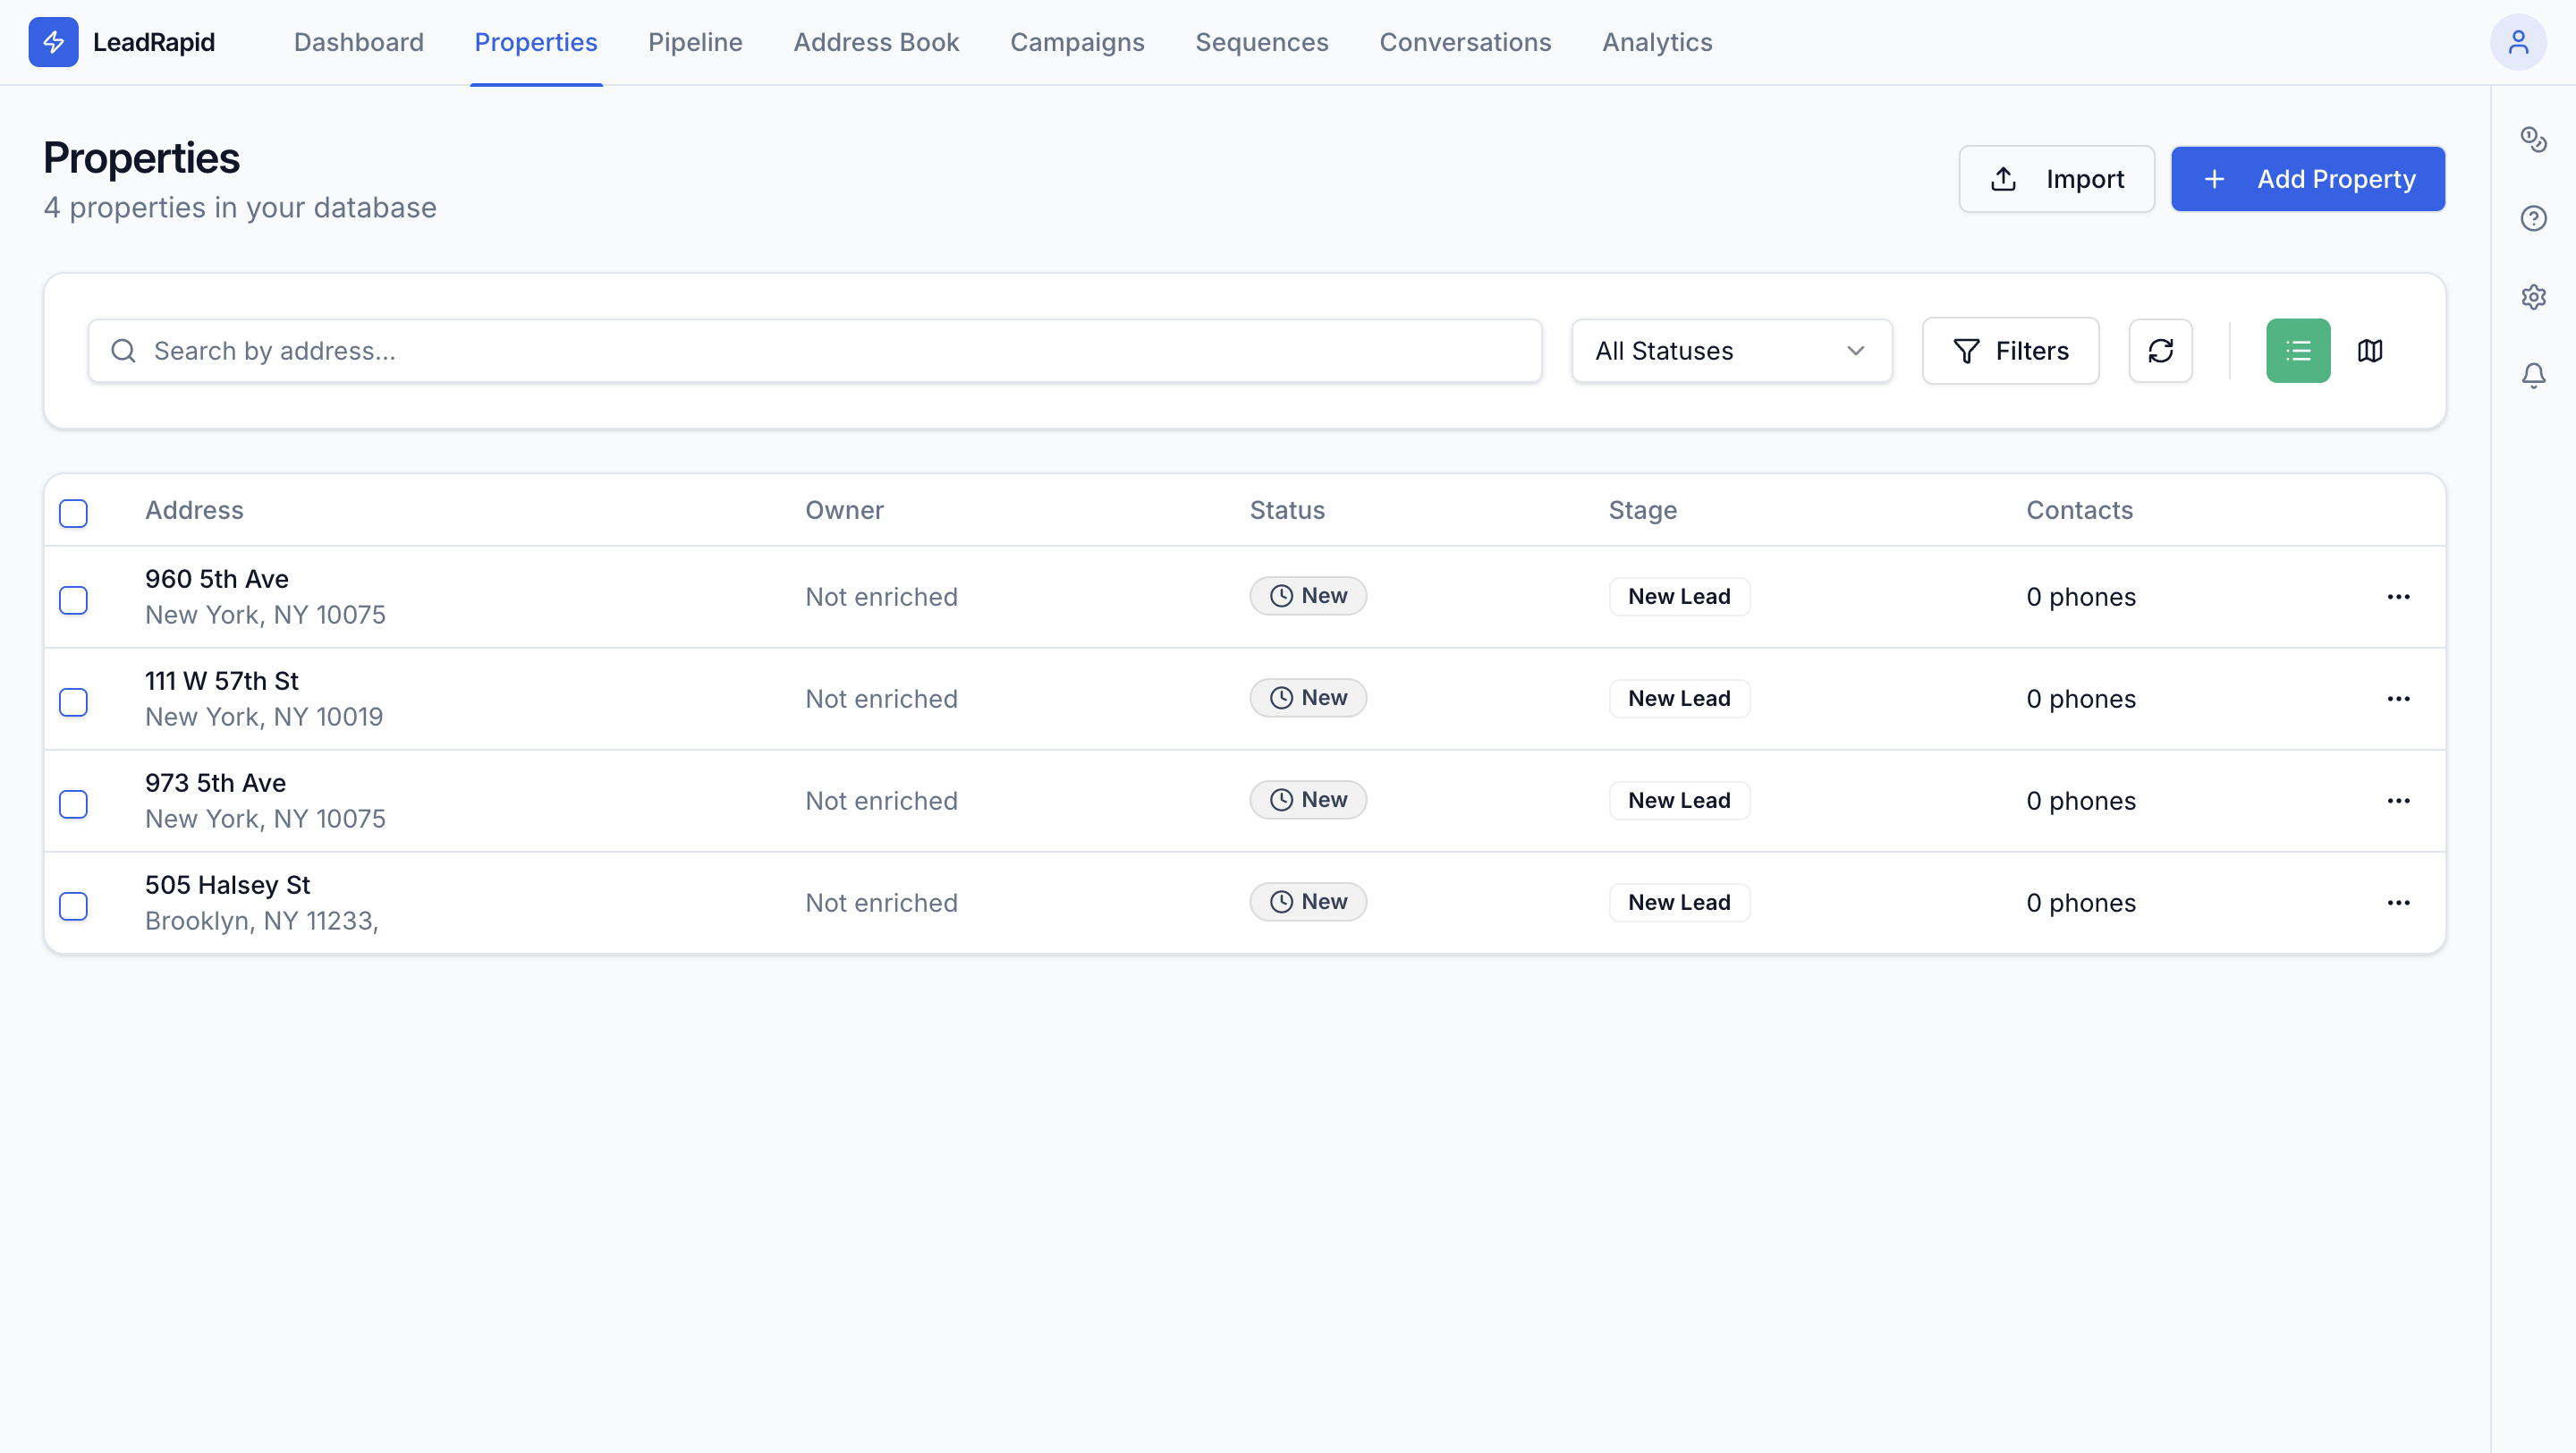2576x1453 pixels.
Task: Open the Filters panel
Action: point(2010,350)
